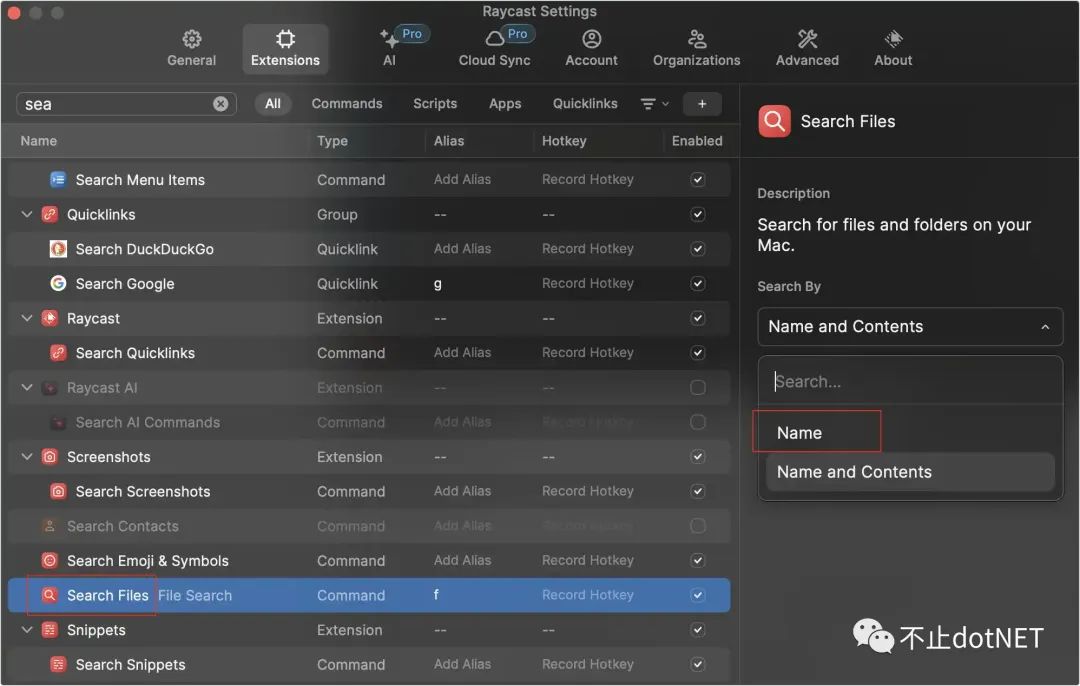
Task: Clear the 'sea' search field
Action: tap(220, 104)
